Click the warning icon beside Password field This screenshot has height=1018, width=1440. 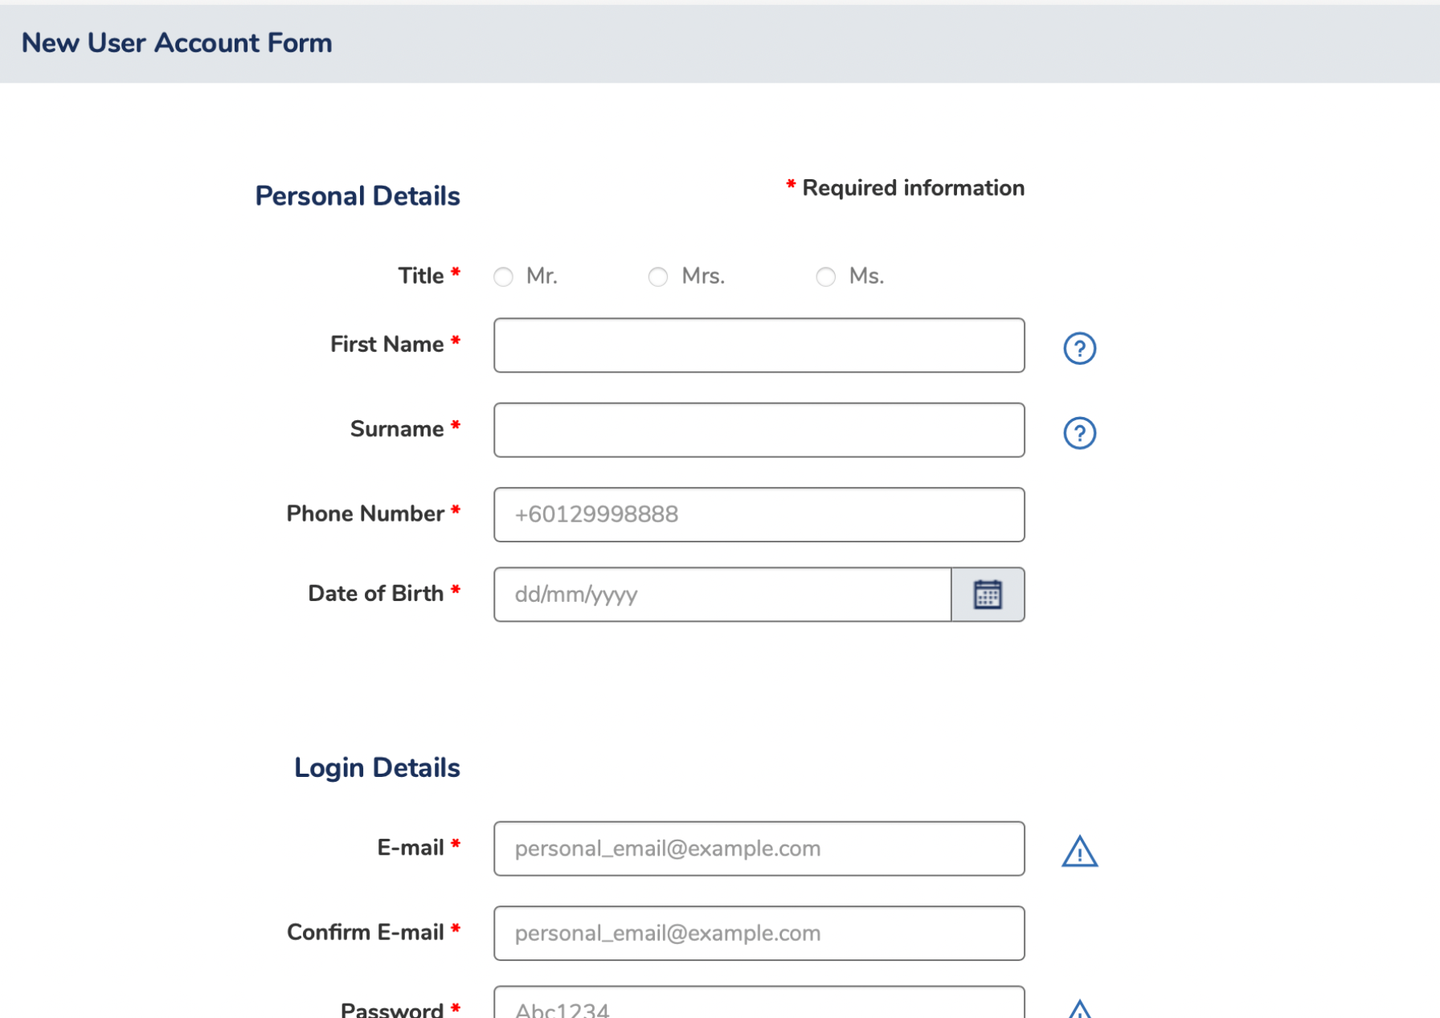click(x=1079, y=1009)
